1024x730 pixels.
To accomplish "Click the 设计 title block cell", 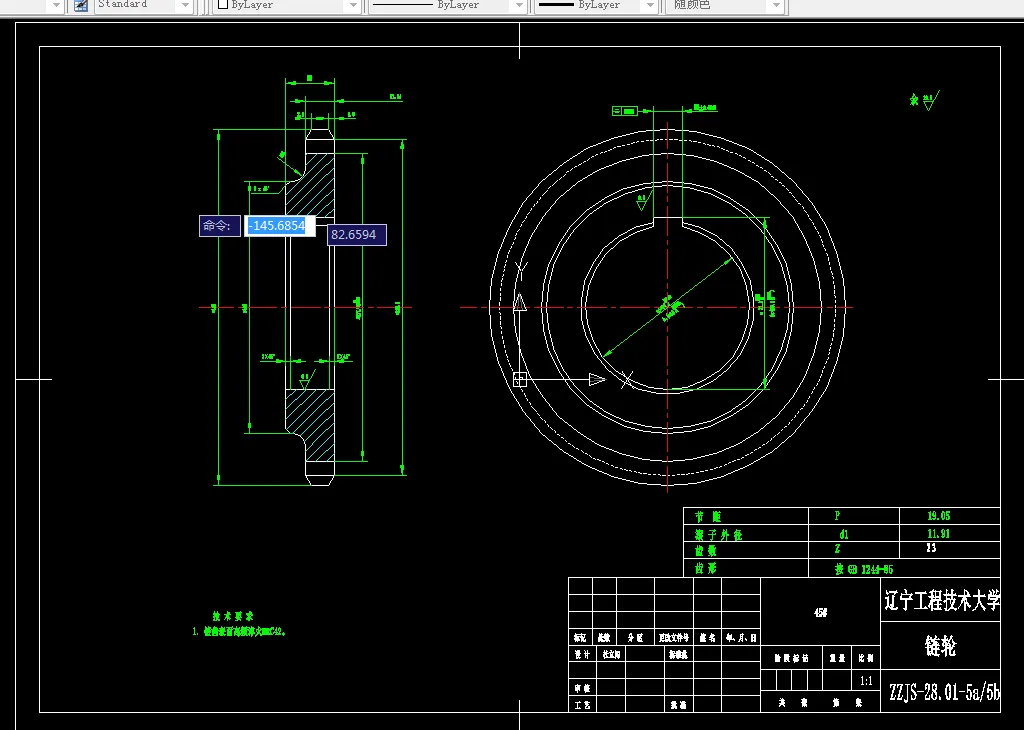I will pos(581,654).
